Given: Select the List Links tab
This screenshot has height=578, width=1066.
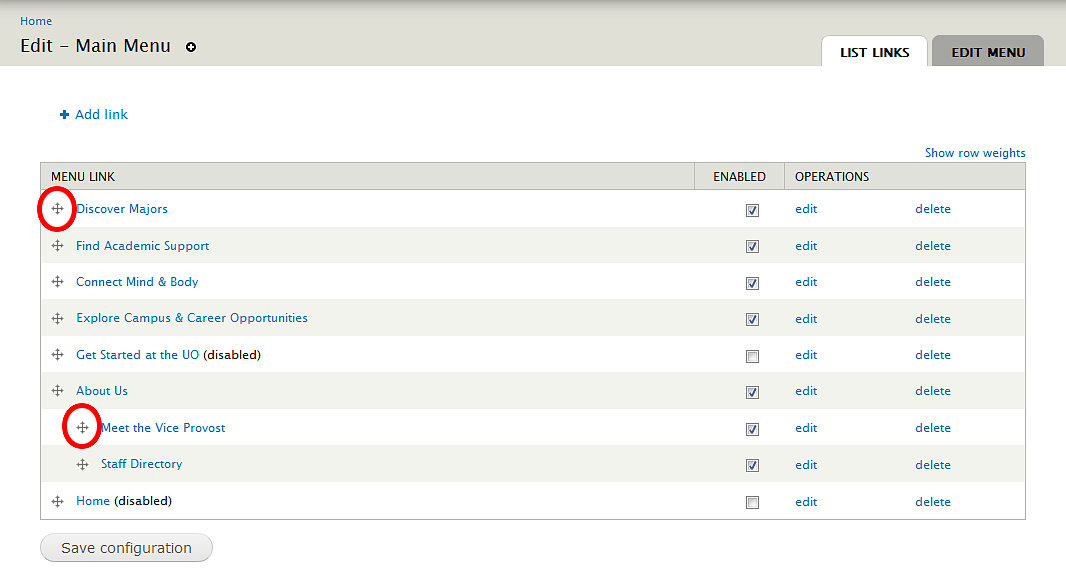Looking at the screenshot, I should [x=874, y=52].
